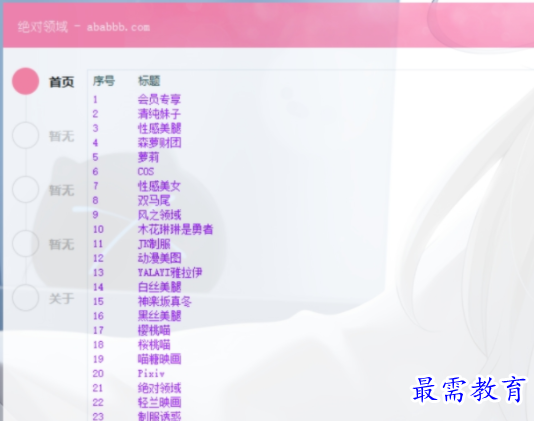534x421 pixels.
Task: Select row 22 轻兰映画
Action: coord(159,403)
